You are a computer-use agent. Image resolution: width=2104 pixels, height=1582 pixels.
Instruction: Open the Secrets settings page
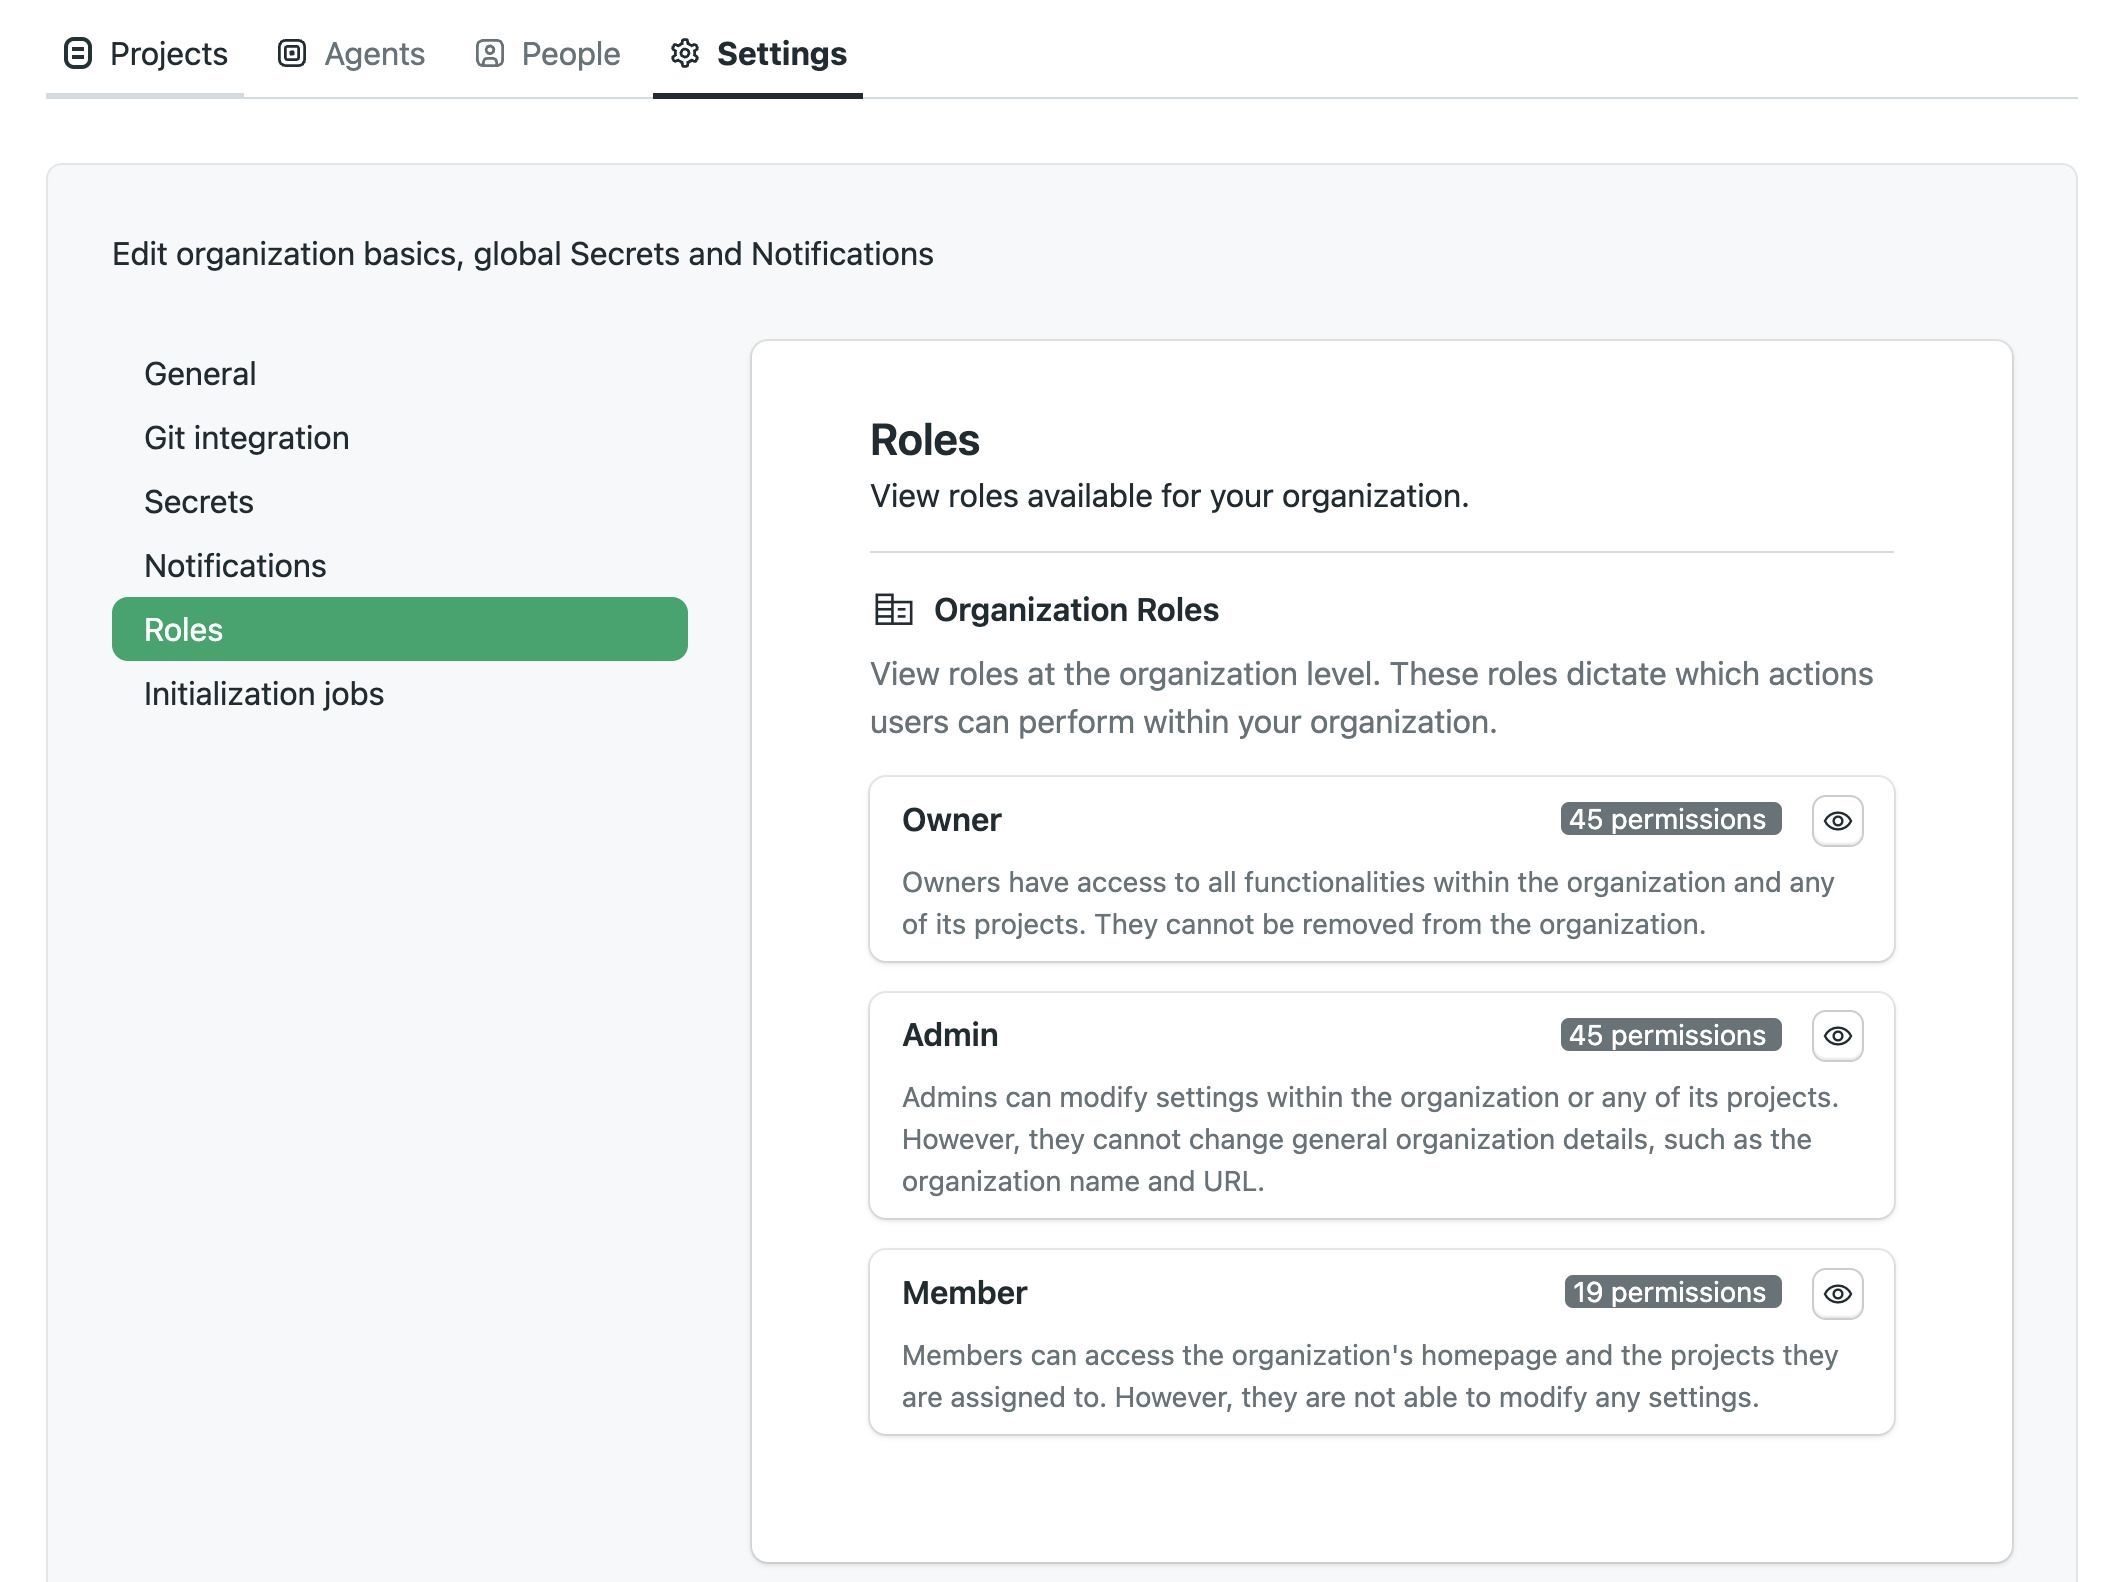400,501
